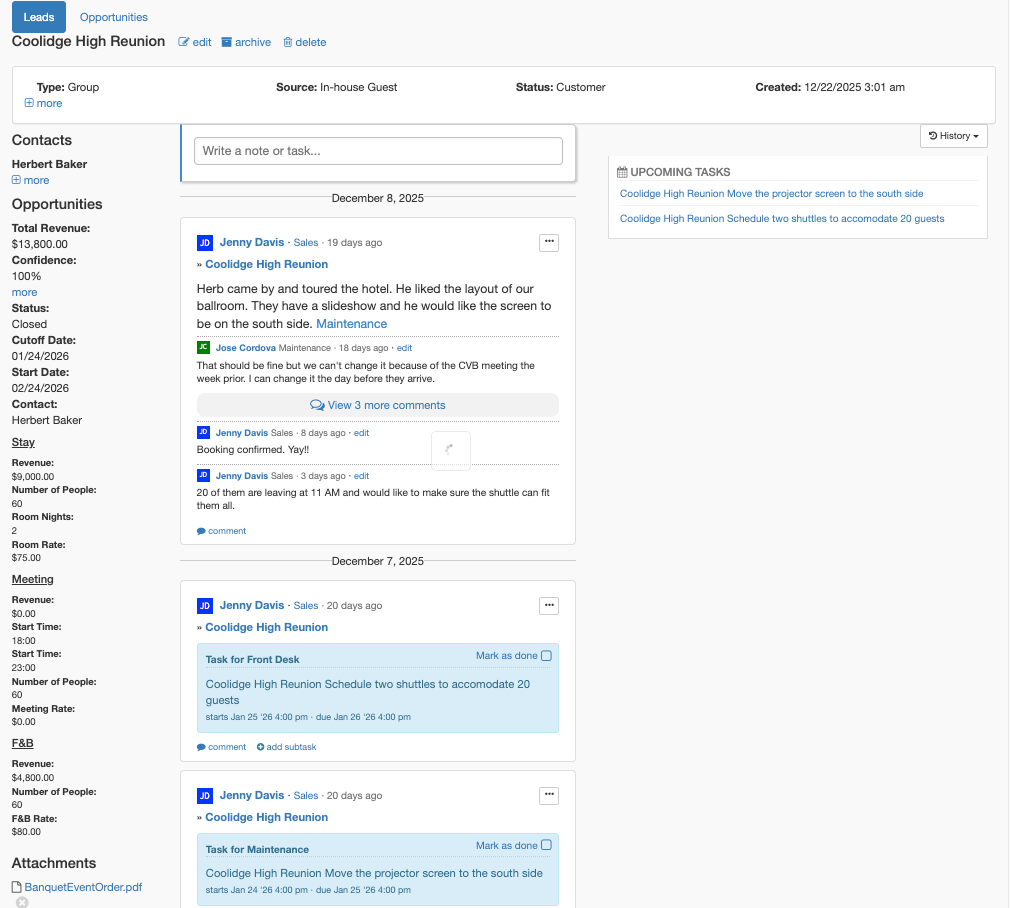The height and width of the screenshot is (908, 1010).
Task: Check Mark as done for Front Desk task
Action: pos(546,656)
